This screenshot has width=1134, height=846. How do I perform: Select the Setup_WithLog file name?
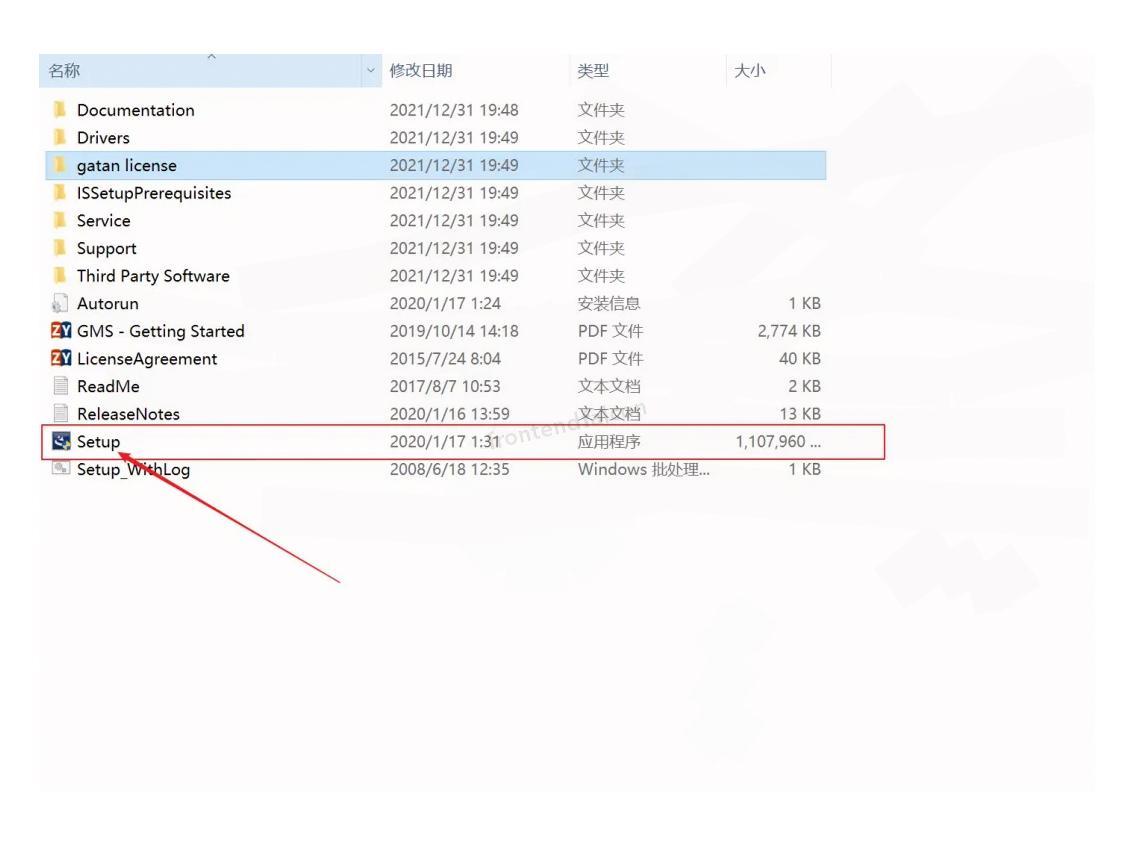pyautogui.click(x=133, y=469)
